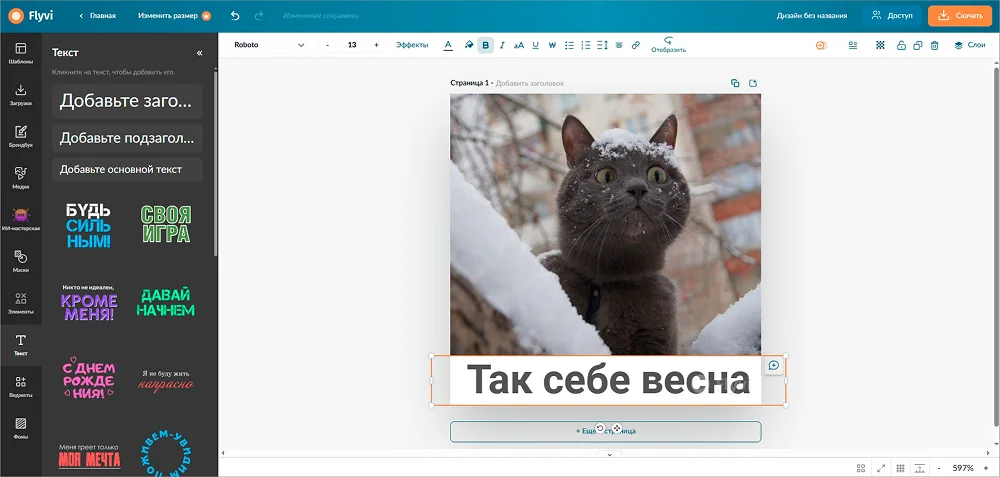Click the Скачать download button
This screenshot has height=477, width=1000.
pyautogui.click(x=961, y=16)
